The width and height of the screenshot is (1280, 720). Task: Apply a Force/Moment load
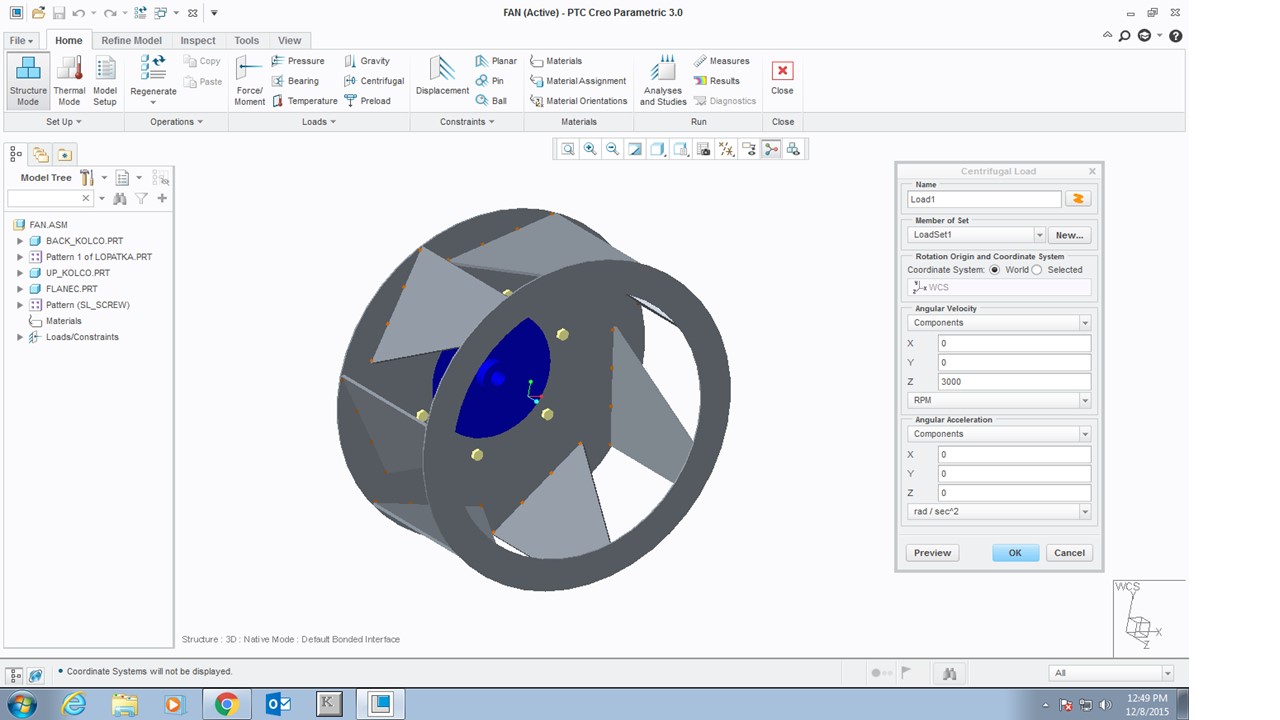(249, 81)
